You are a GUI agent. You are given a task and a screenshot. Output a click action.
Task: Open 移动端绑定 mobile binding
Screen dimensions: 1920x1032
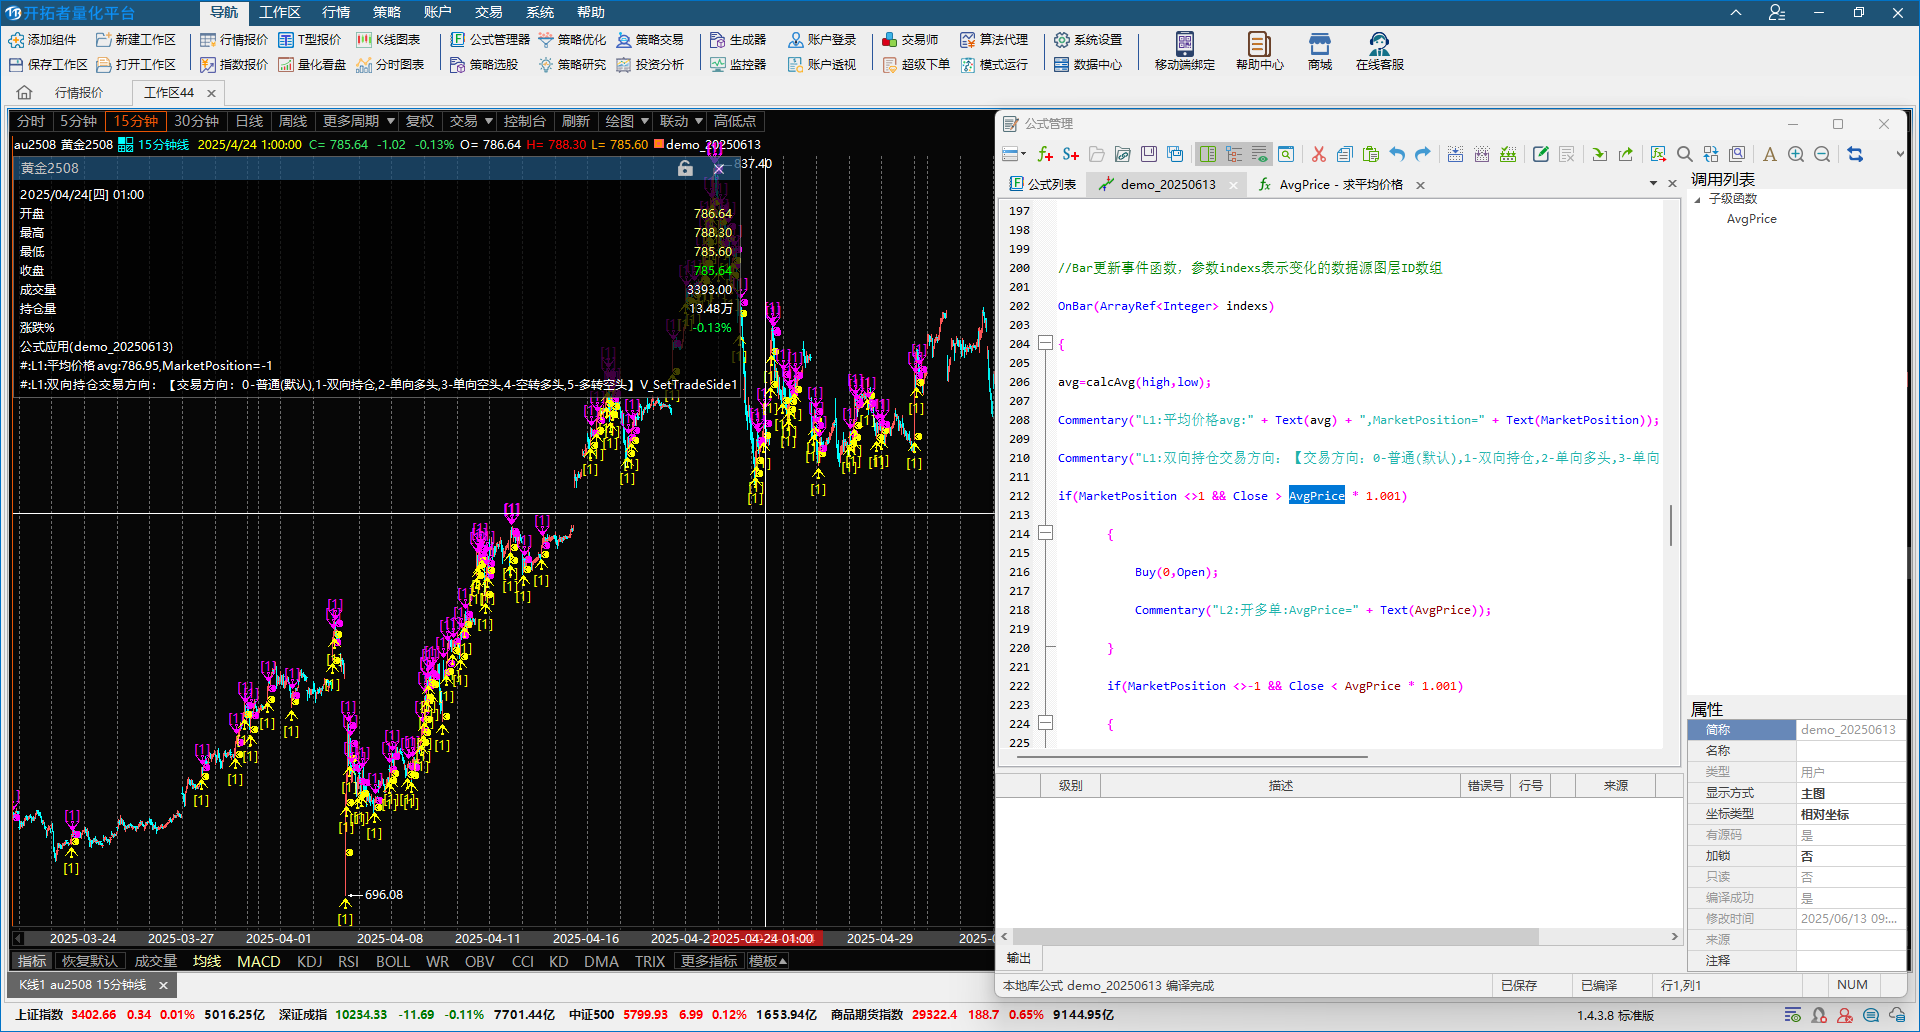1185,51
